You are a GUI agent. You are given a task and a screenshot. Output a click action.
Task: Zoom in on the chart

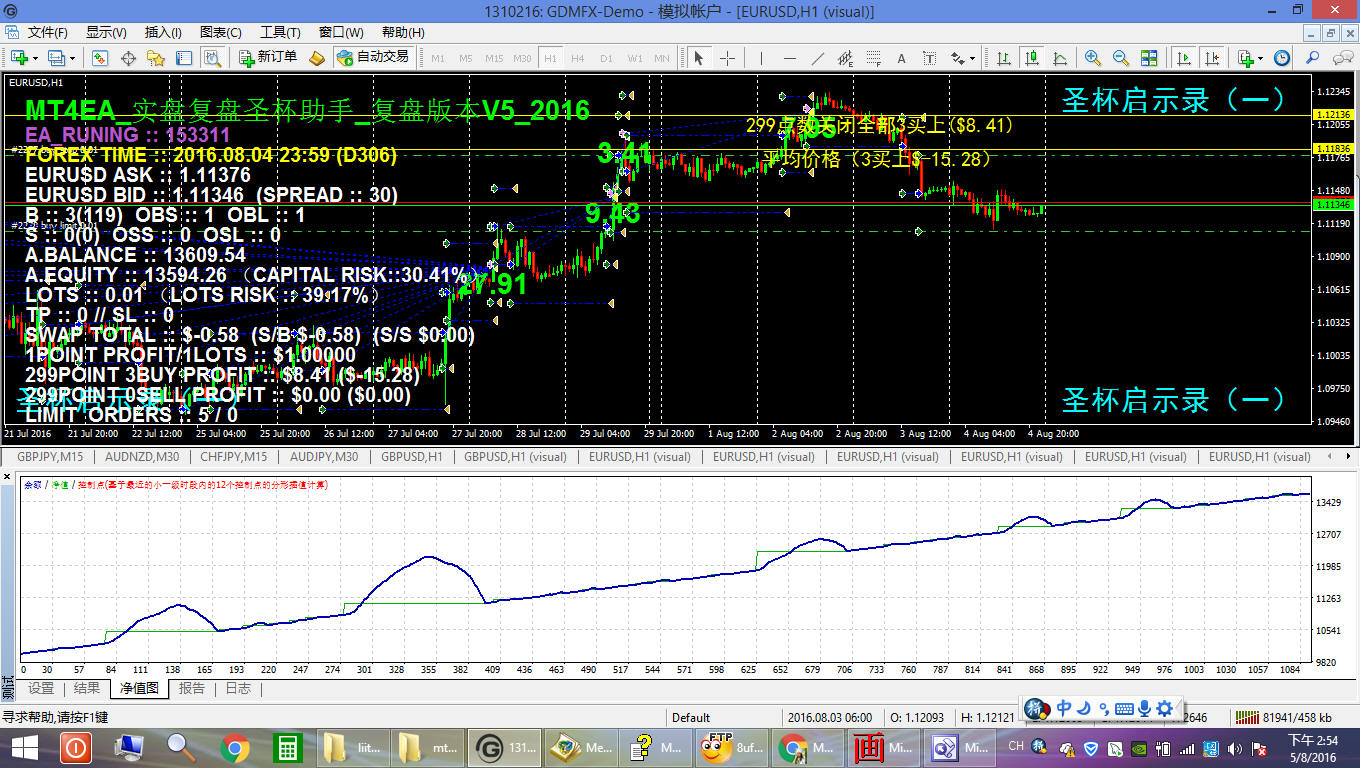pyautogui.click(x=1093, y=58)
